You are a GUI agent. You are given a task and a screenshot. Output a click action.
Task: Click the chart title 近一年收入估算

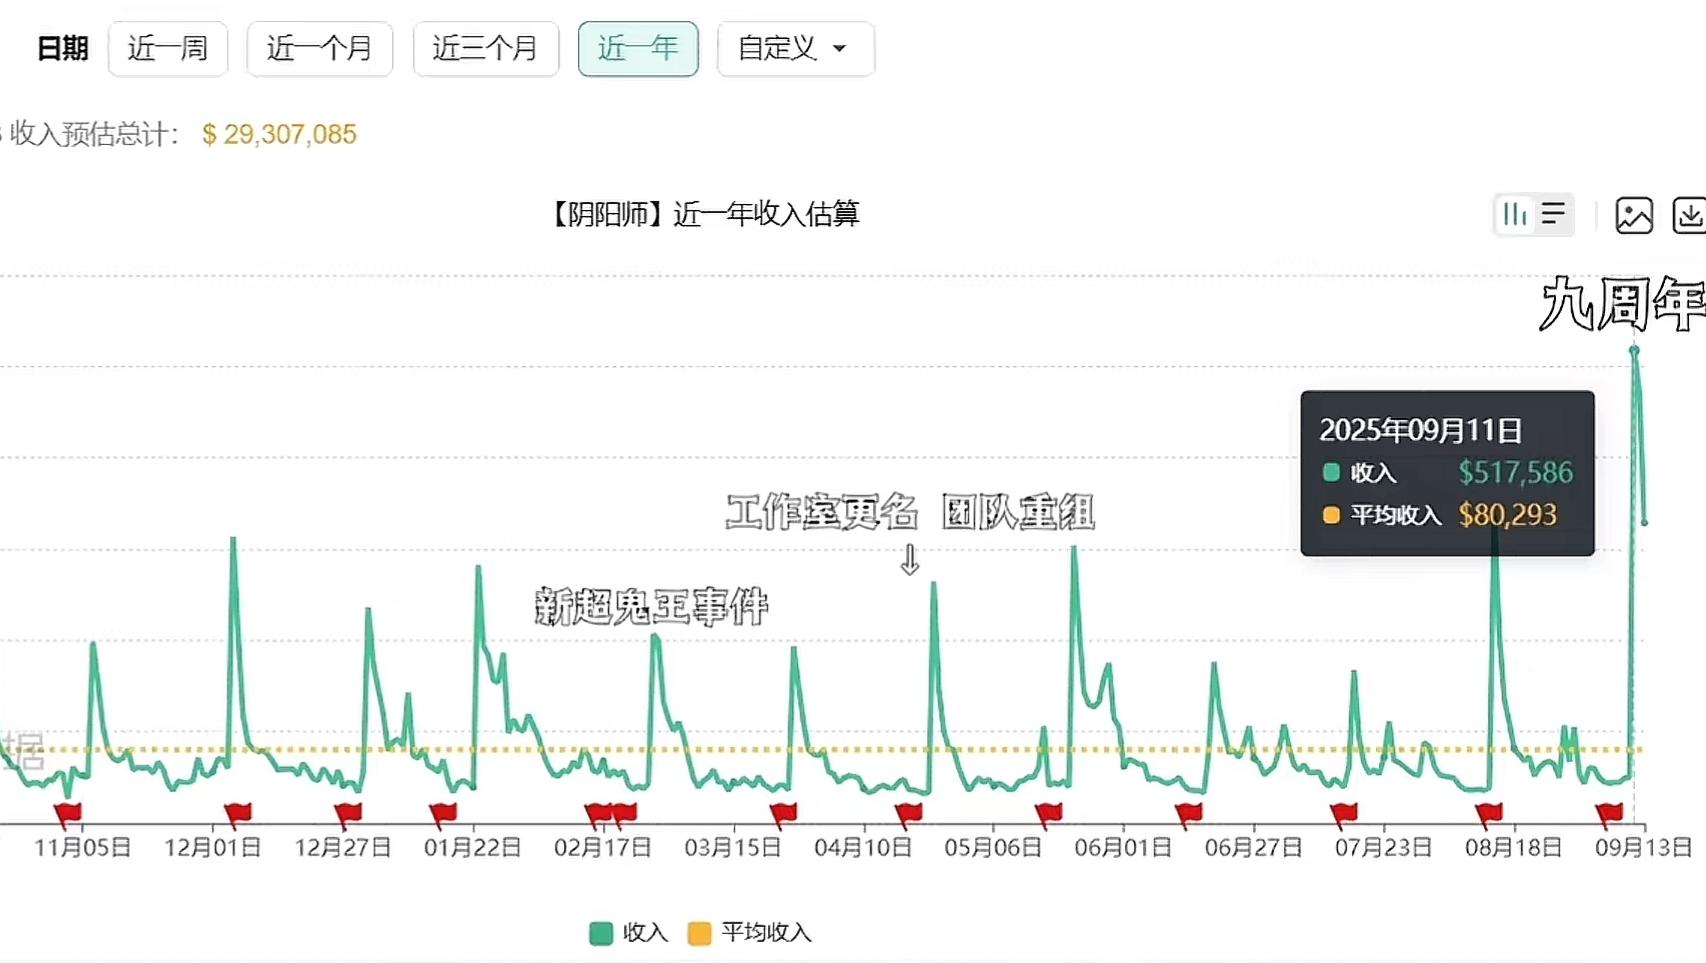(x=766, y=214)
